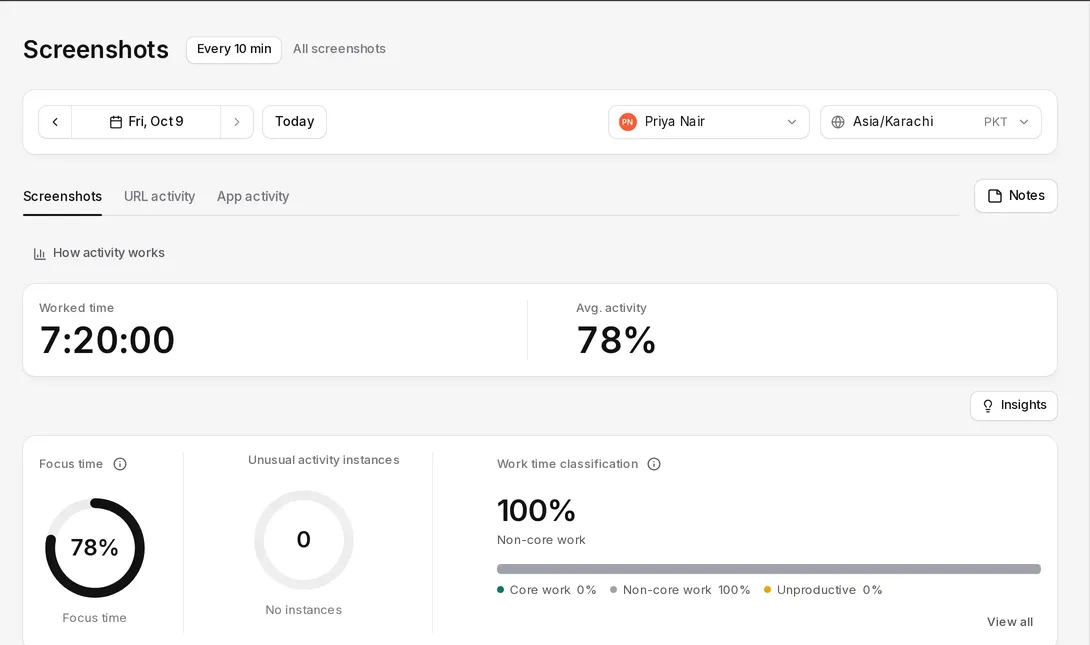Click the info icon next to Focus time
Image resolution: width=1090 pixels, height=645 pixels.
(x=120, y=464)
